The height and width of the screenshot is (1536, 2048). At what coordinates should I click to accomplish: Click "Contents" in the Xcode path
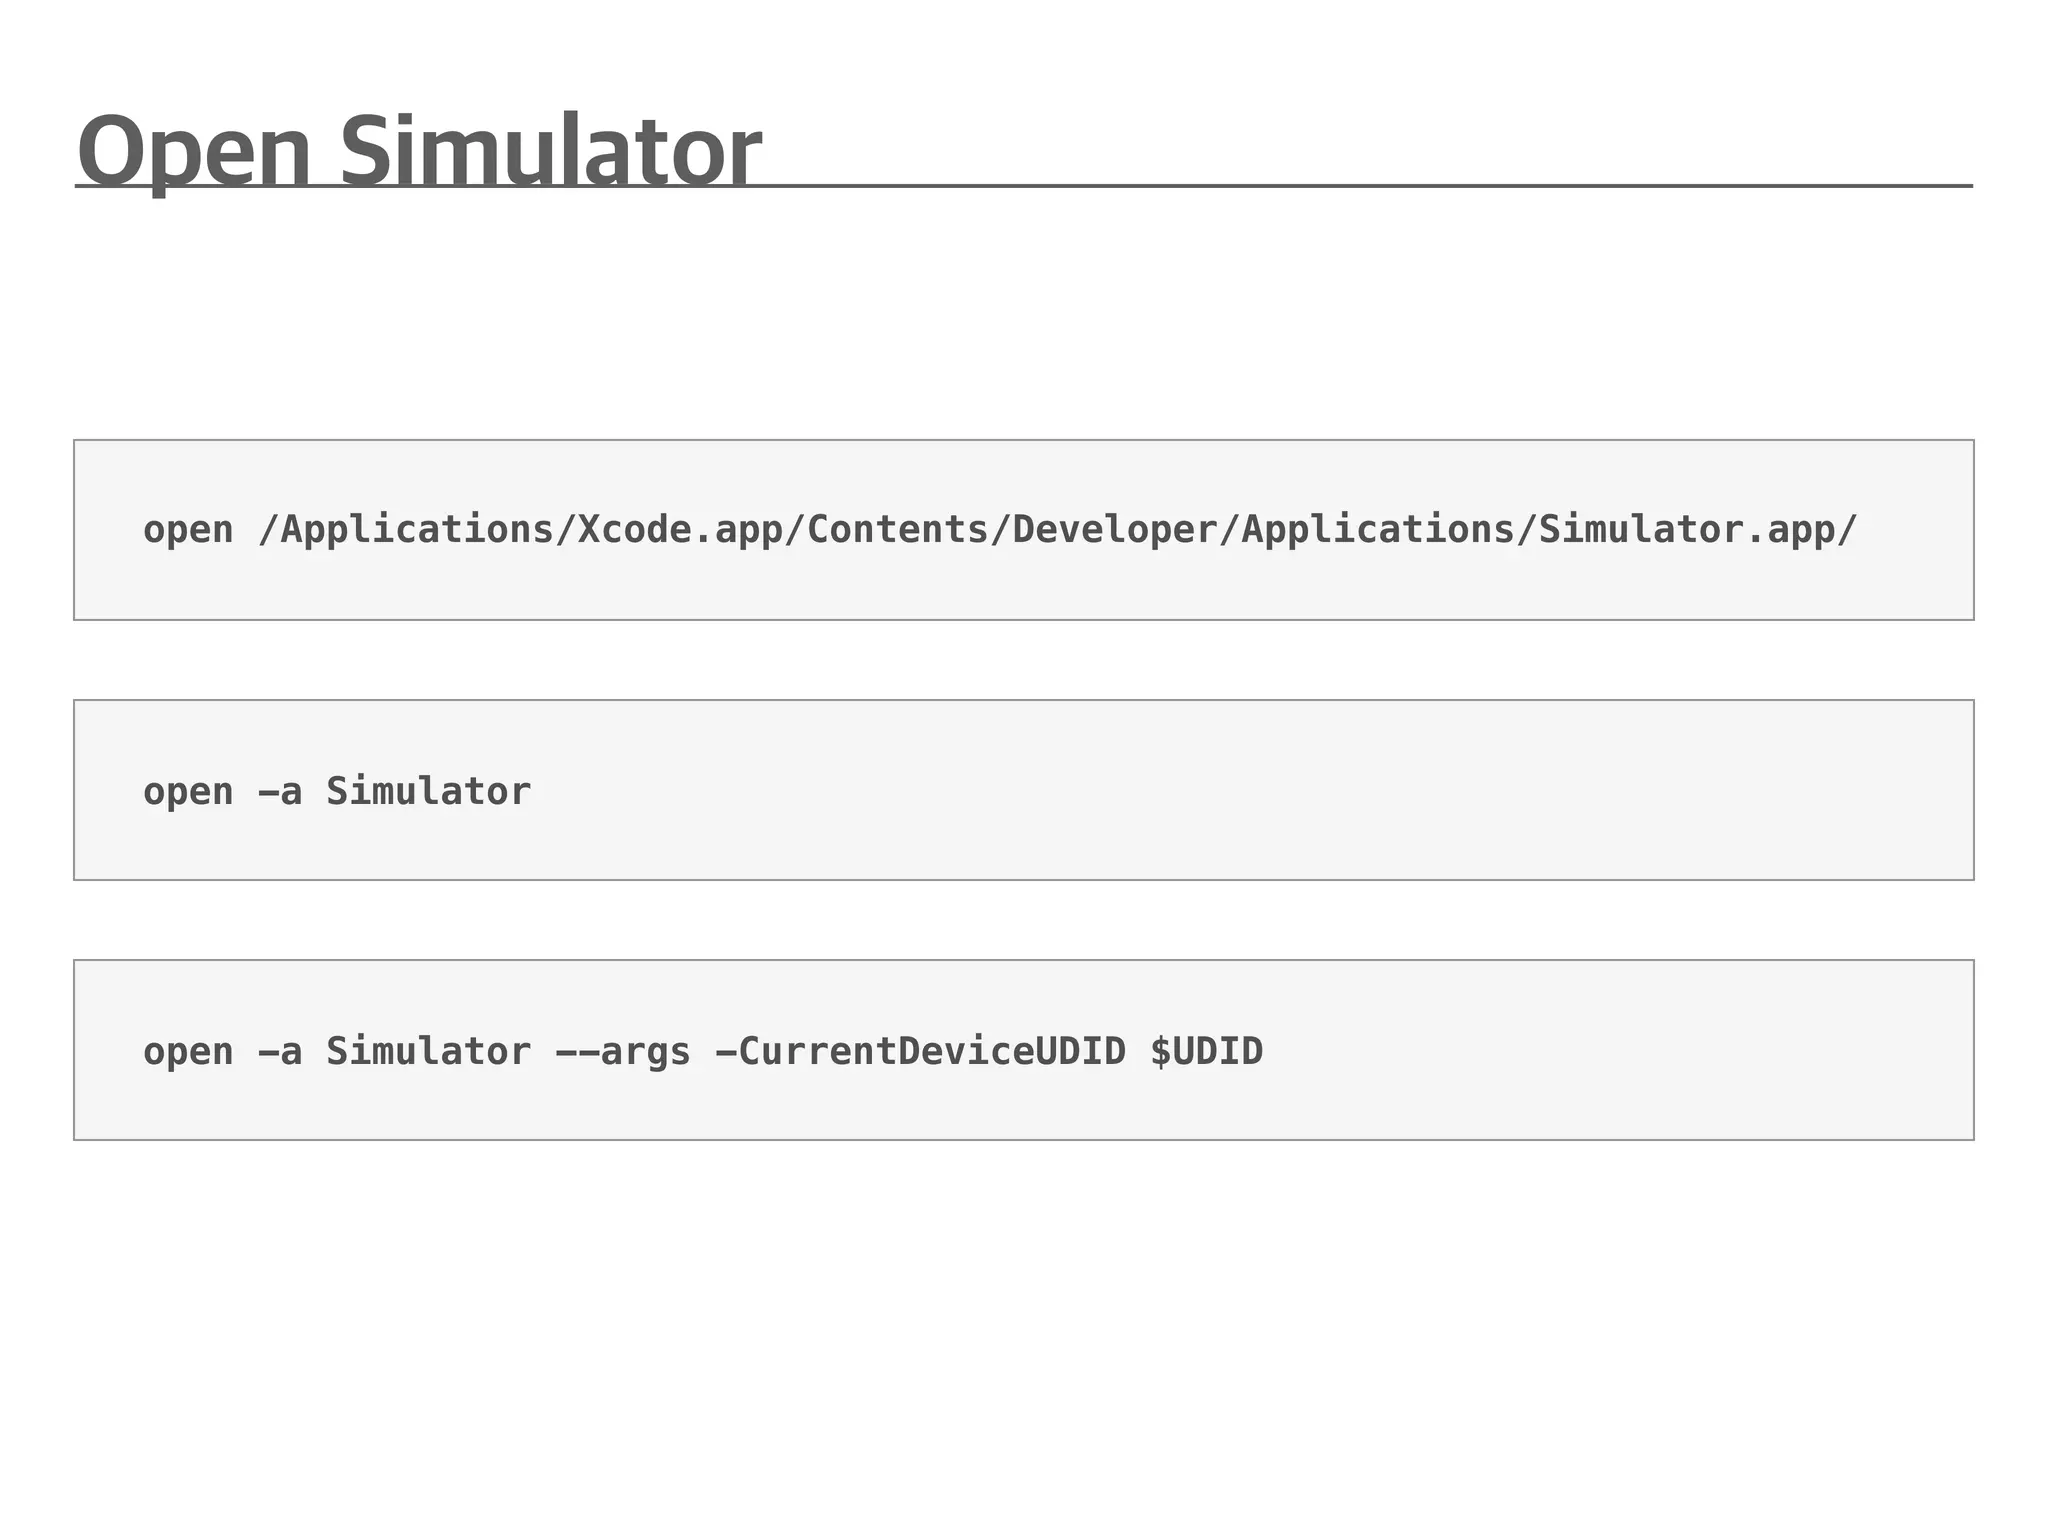tap(897, 530)
